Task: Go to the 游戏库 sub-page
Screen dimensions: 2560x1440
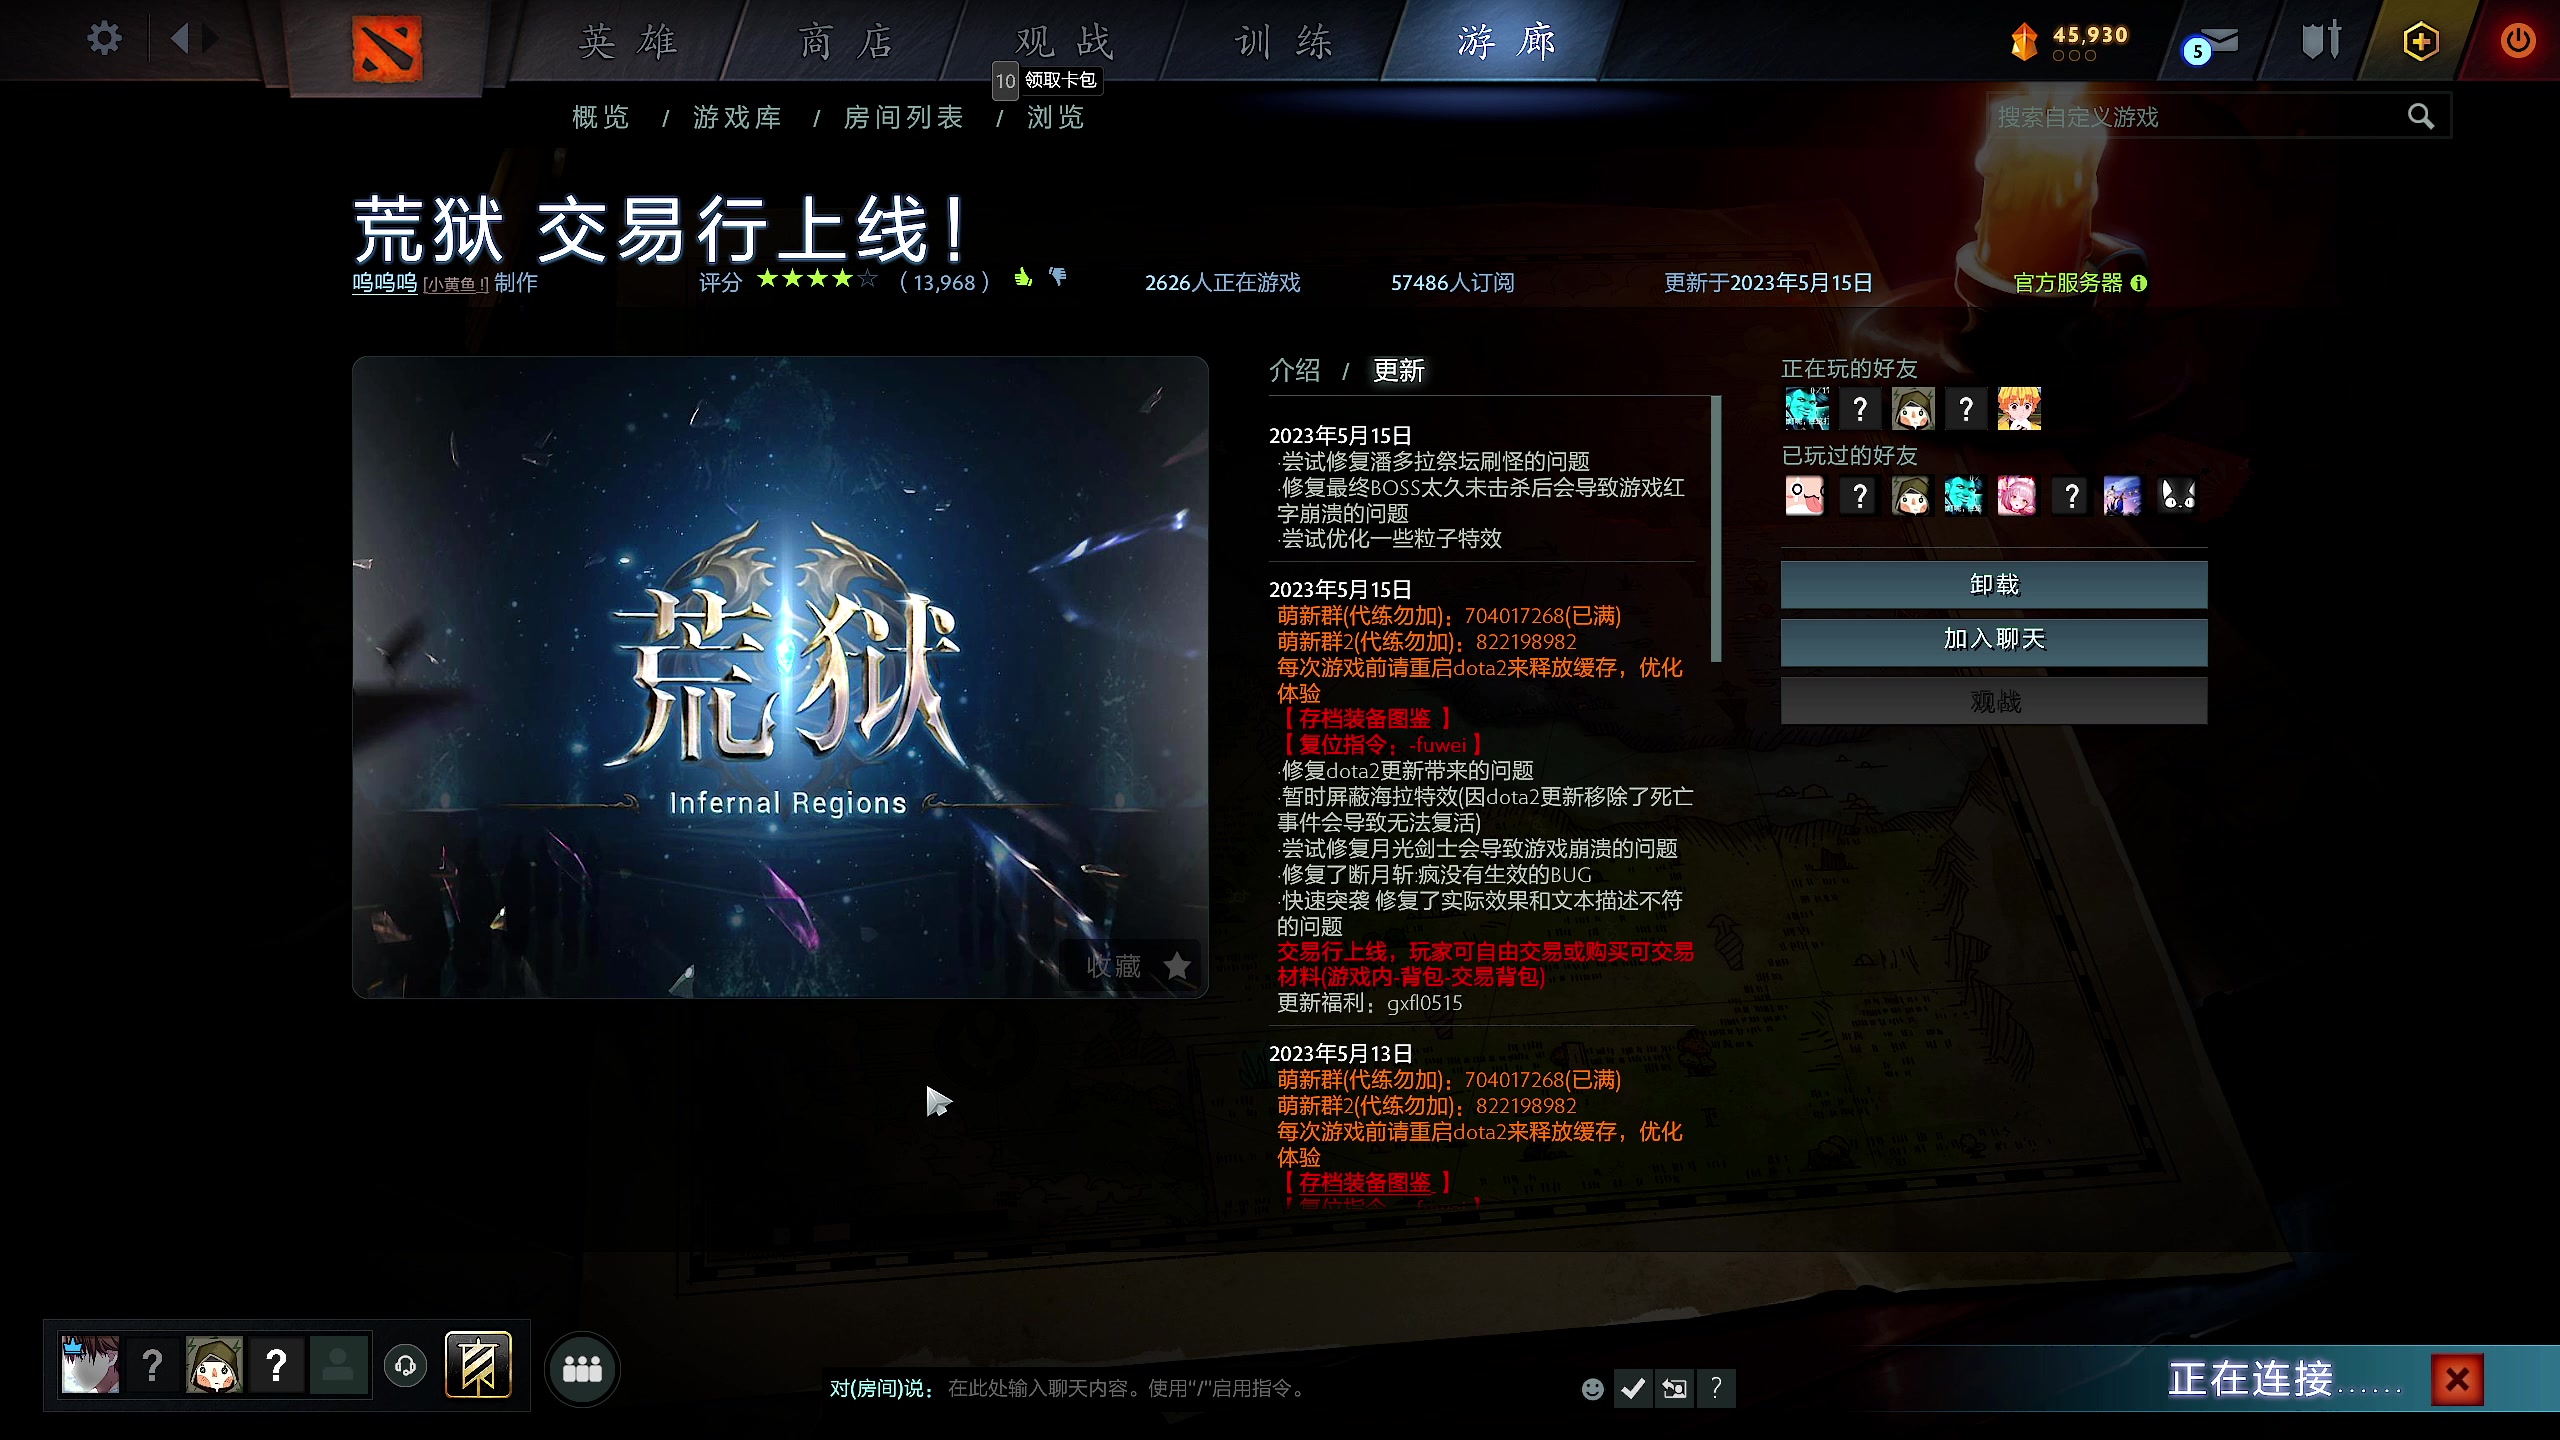Action: tap(738, 118)
